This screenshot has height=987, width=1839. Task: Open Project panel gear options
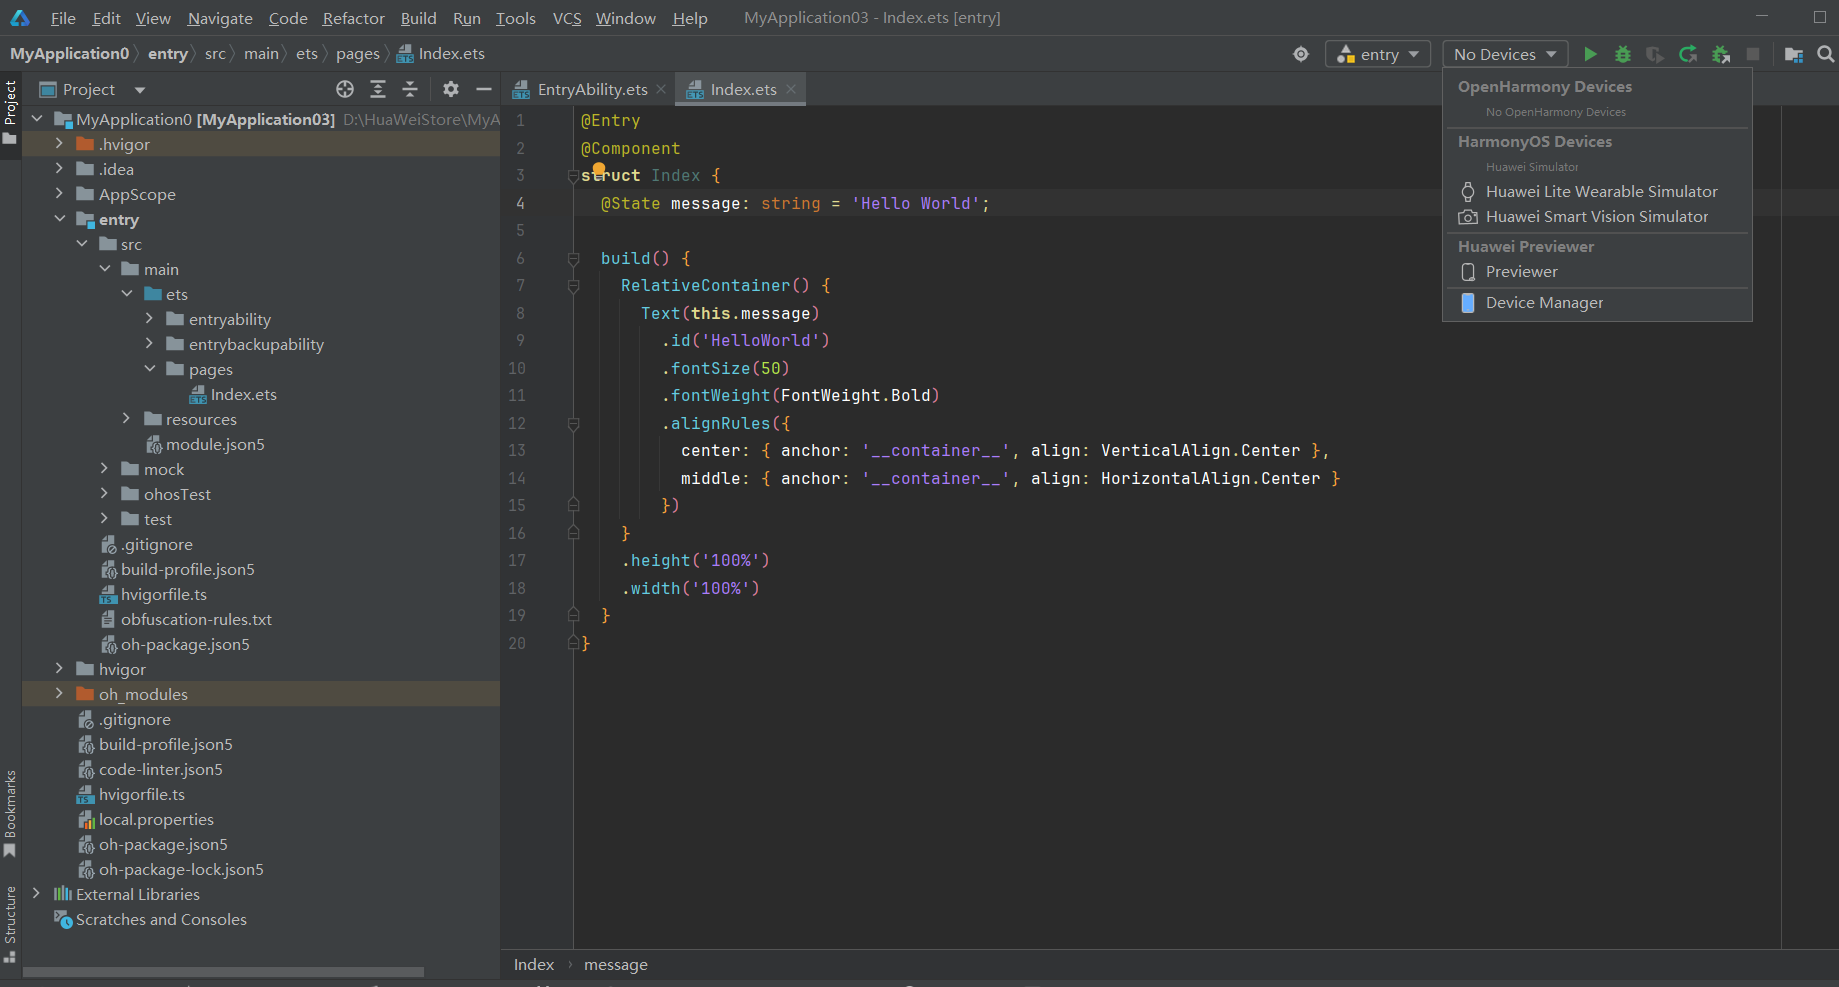pyautogui.click(x=451, y=89)
